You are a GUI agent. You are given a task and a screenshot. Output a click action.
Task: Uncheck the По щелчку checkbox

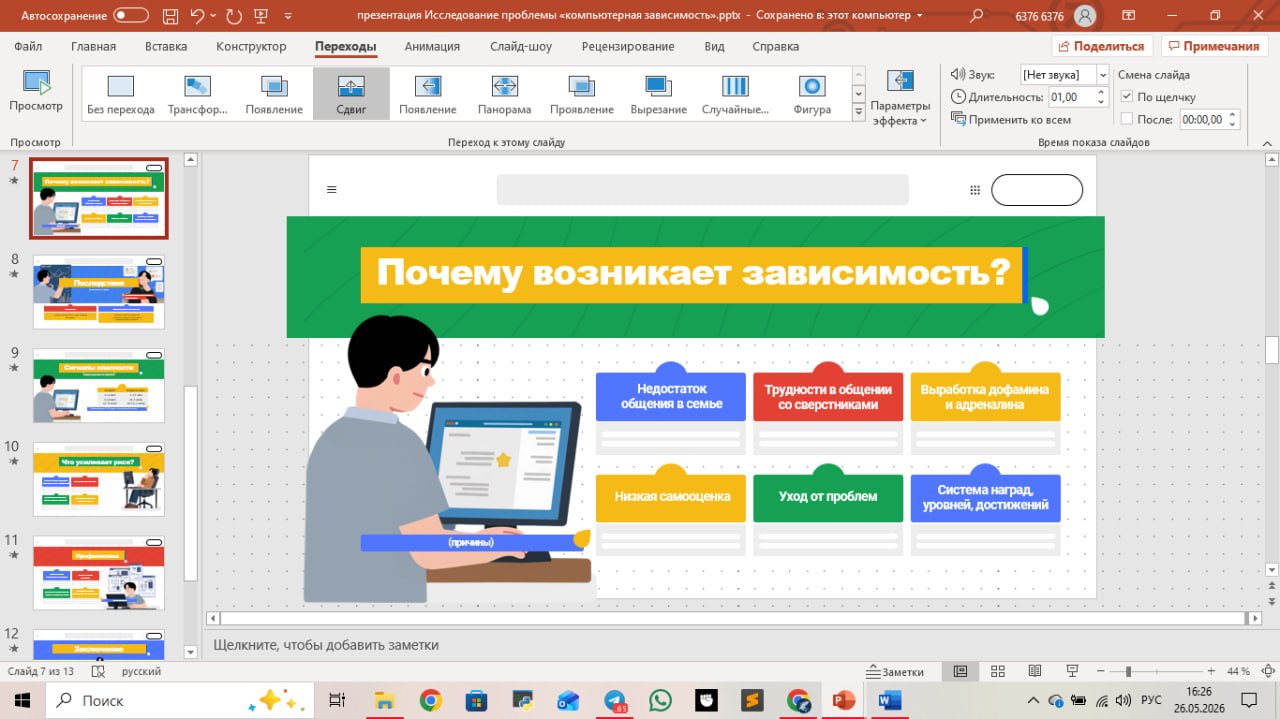click(1127, 97)
